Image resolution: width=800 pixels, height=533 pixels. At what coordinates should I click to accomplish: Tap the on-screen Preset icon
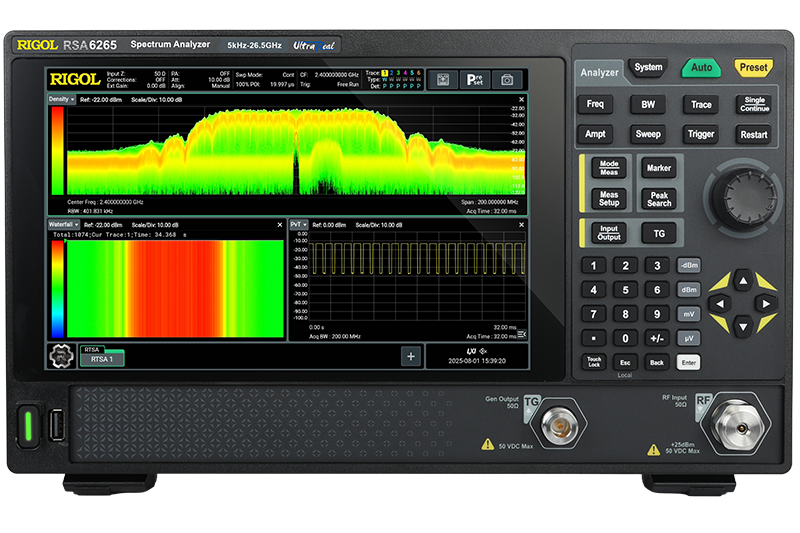(x=475, y=80)
